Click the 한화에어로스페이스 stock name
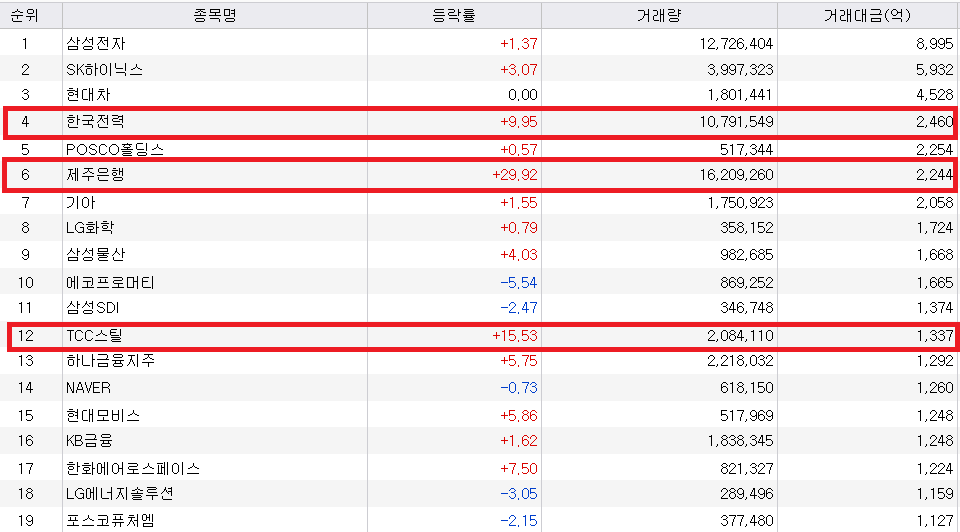Image resolution: width=960 pixels, height=532 pixels. point(133,469)
